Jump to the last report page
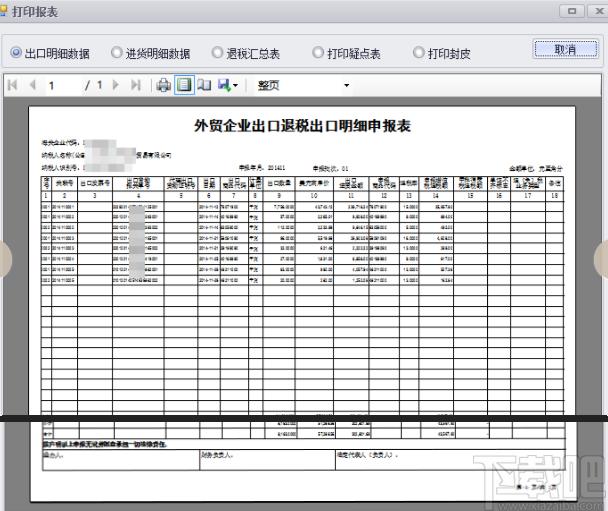 tap(135, 85)
